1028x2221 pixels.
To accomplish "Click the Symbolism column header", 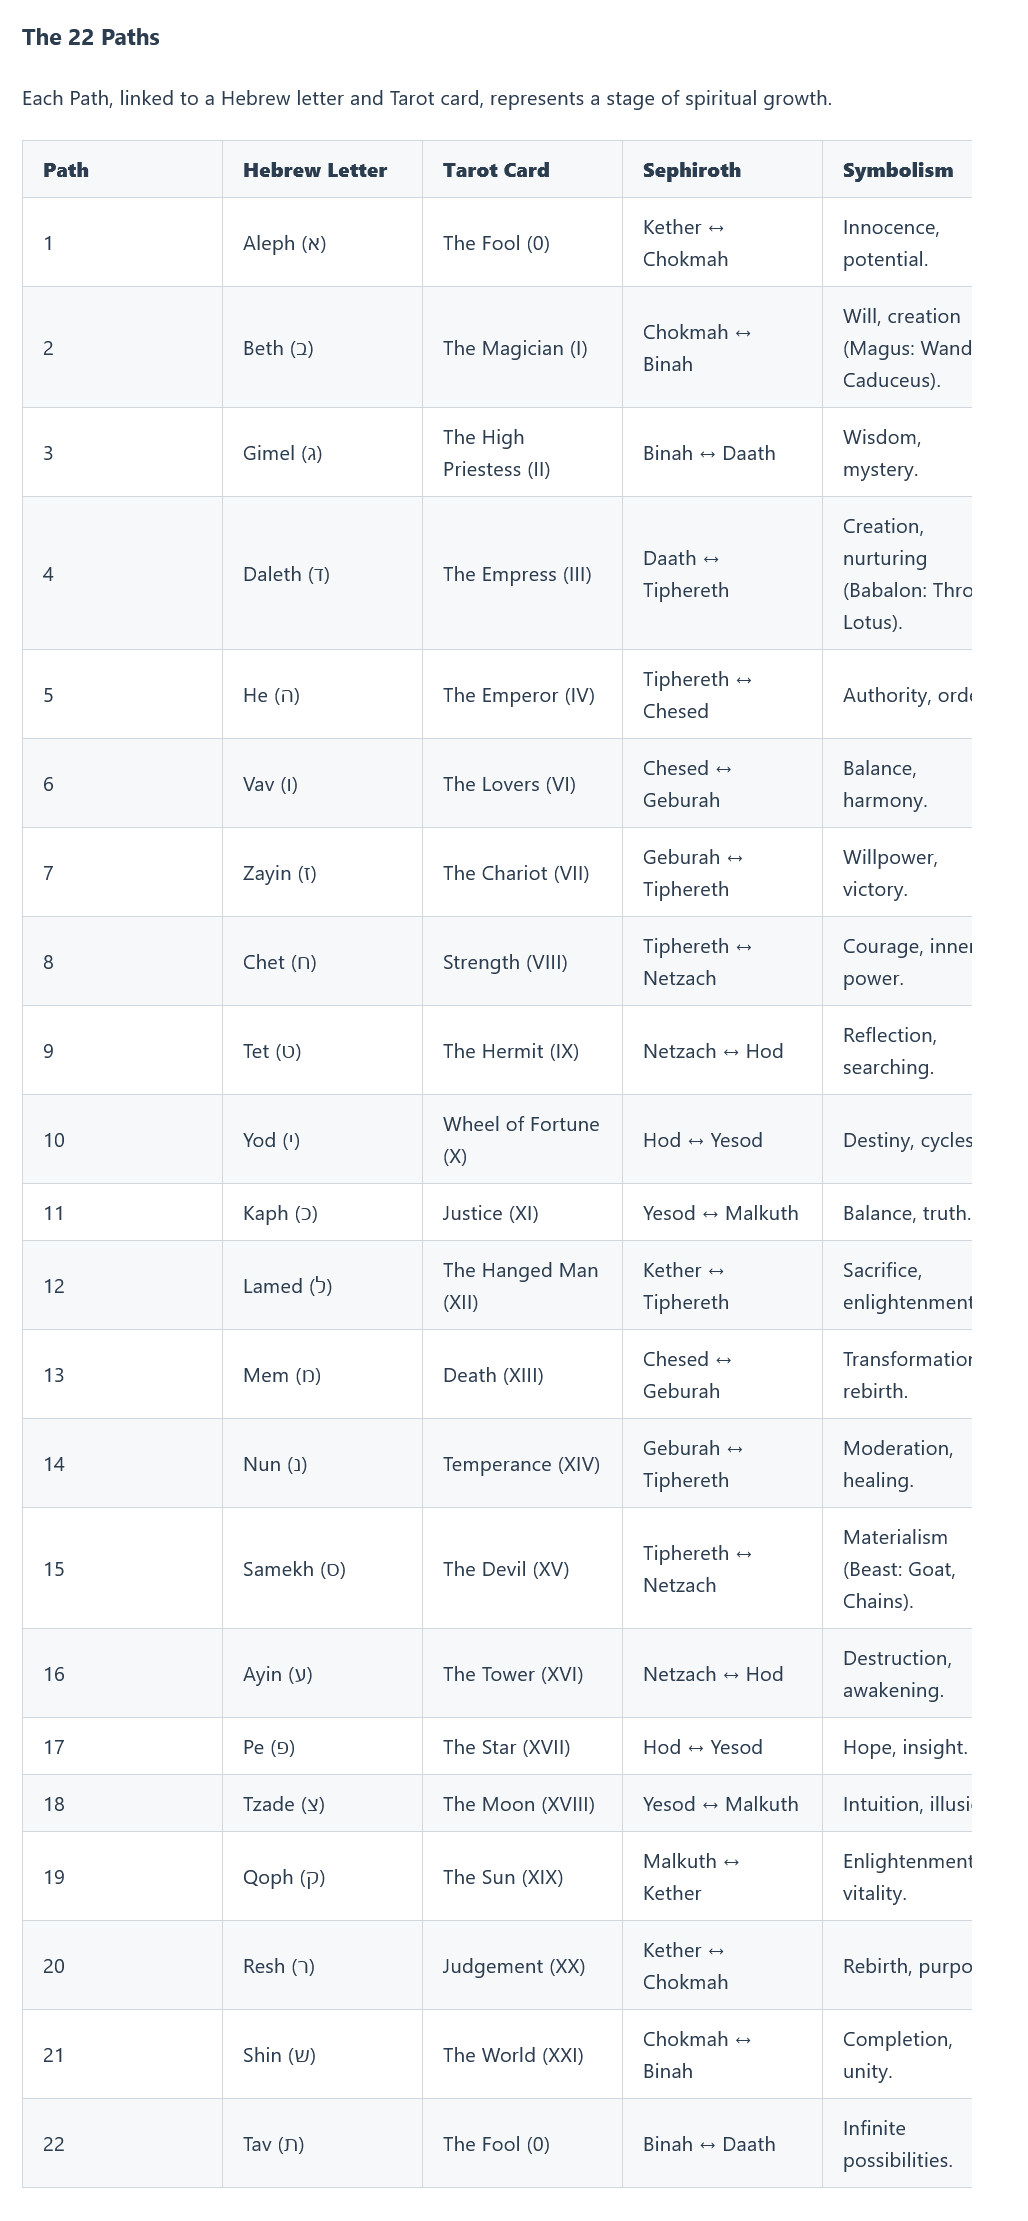I will [897, 170].
